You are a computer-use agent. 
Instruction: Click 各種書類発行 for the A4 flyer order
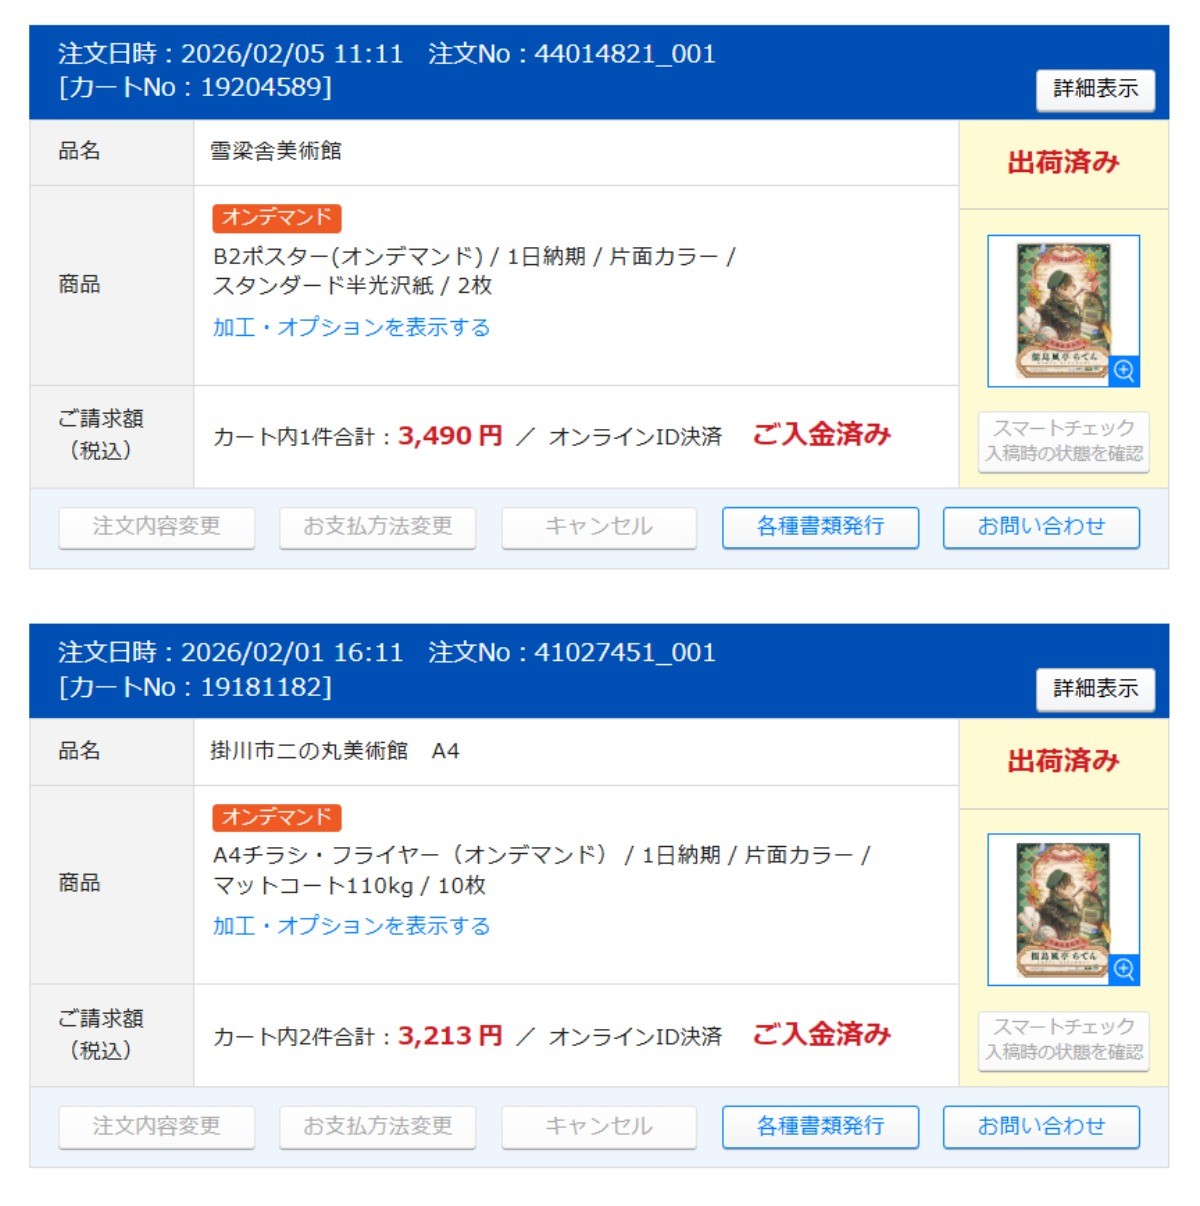click(x=820, y=1127)
